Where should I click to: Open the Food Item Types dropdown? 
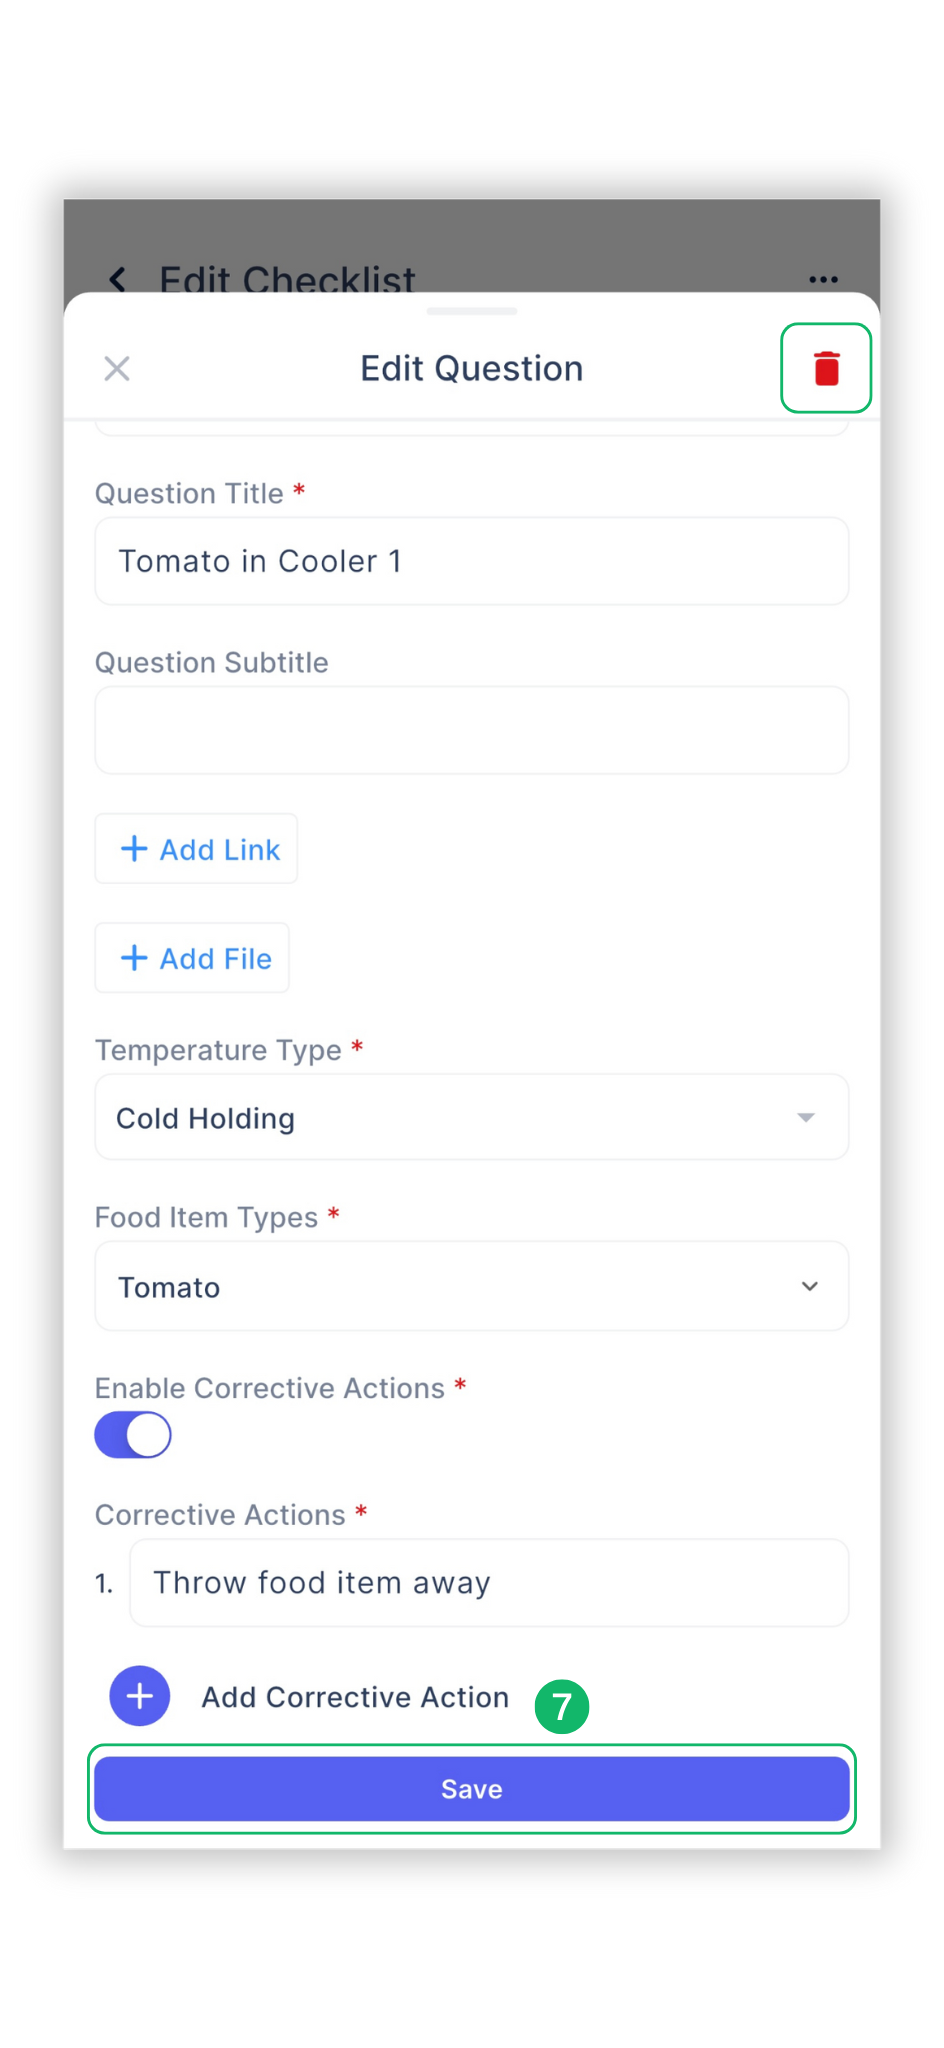[x=471, y=1286]
